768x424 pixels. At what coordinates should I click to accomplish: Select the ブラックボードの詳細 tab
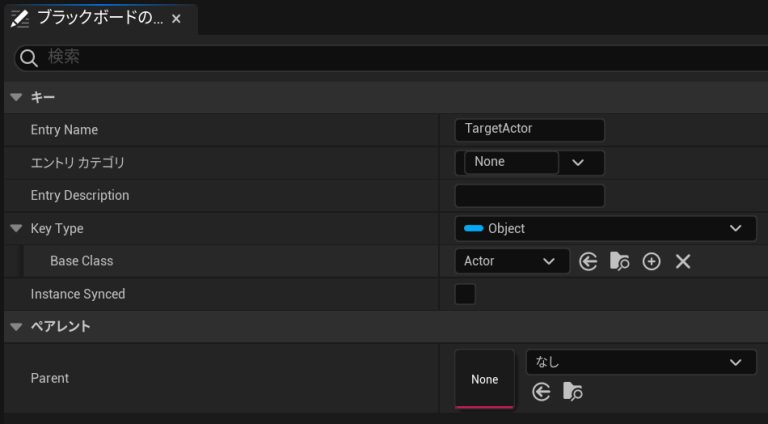98,18
